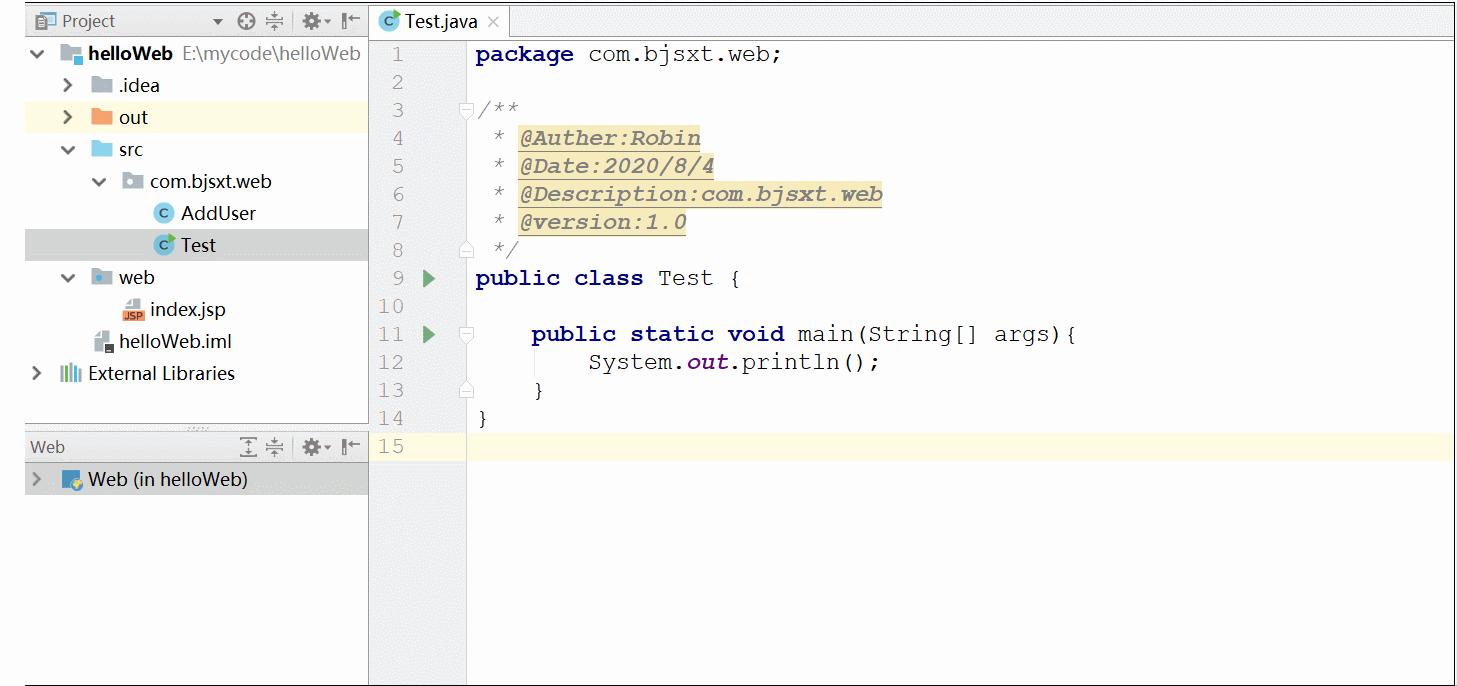Open the Web panel settings gear
Viewport: 1457px width, 686px height.
tap(311, 446)
